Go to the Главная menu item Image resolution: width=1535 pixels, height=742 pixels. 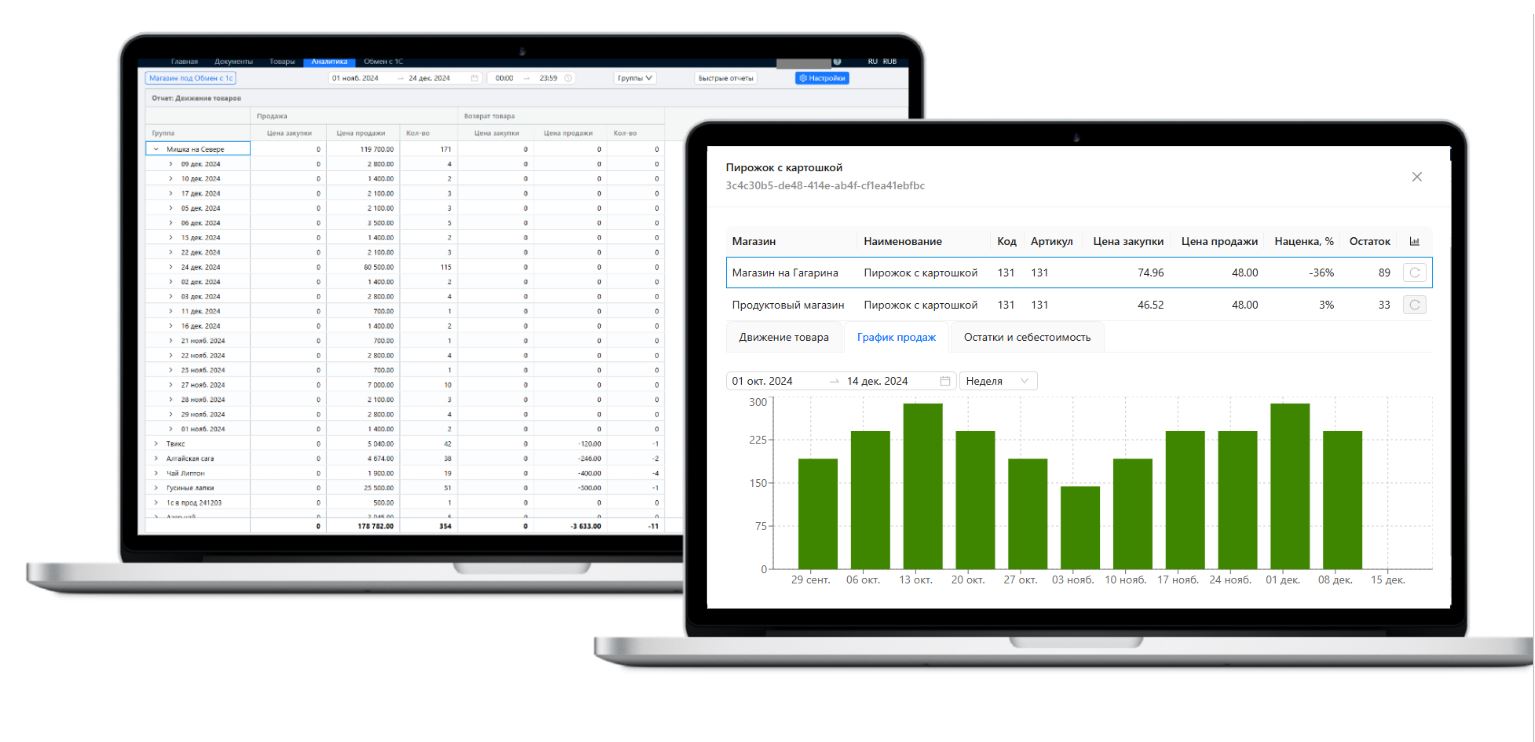[x=185, y=62]
